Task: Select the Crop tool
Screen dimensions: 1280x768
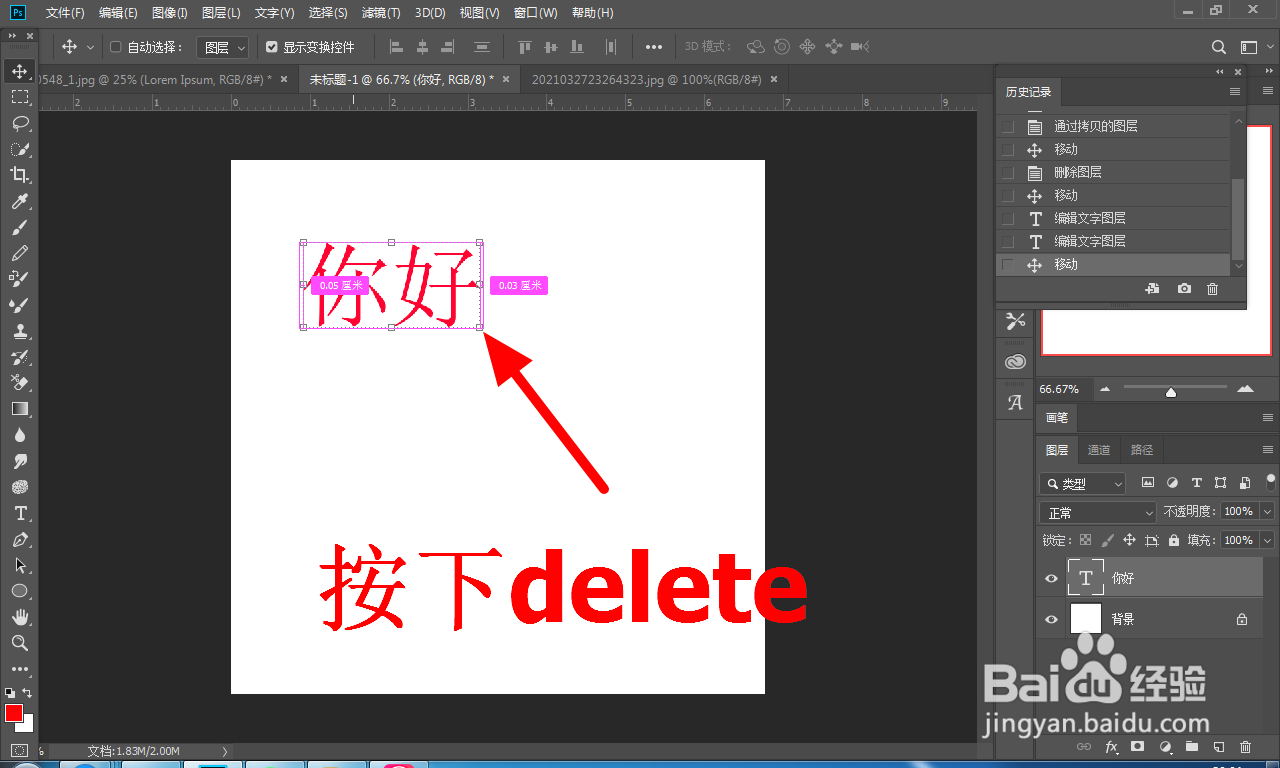Action: coord(19,175)
